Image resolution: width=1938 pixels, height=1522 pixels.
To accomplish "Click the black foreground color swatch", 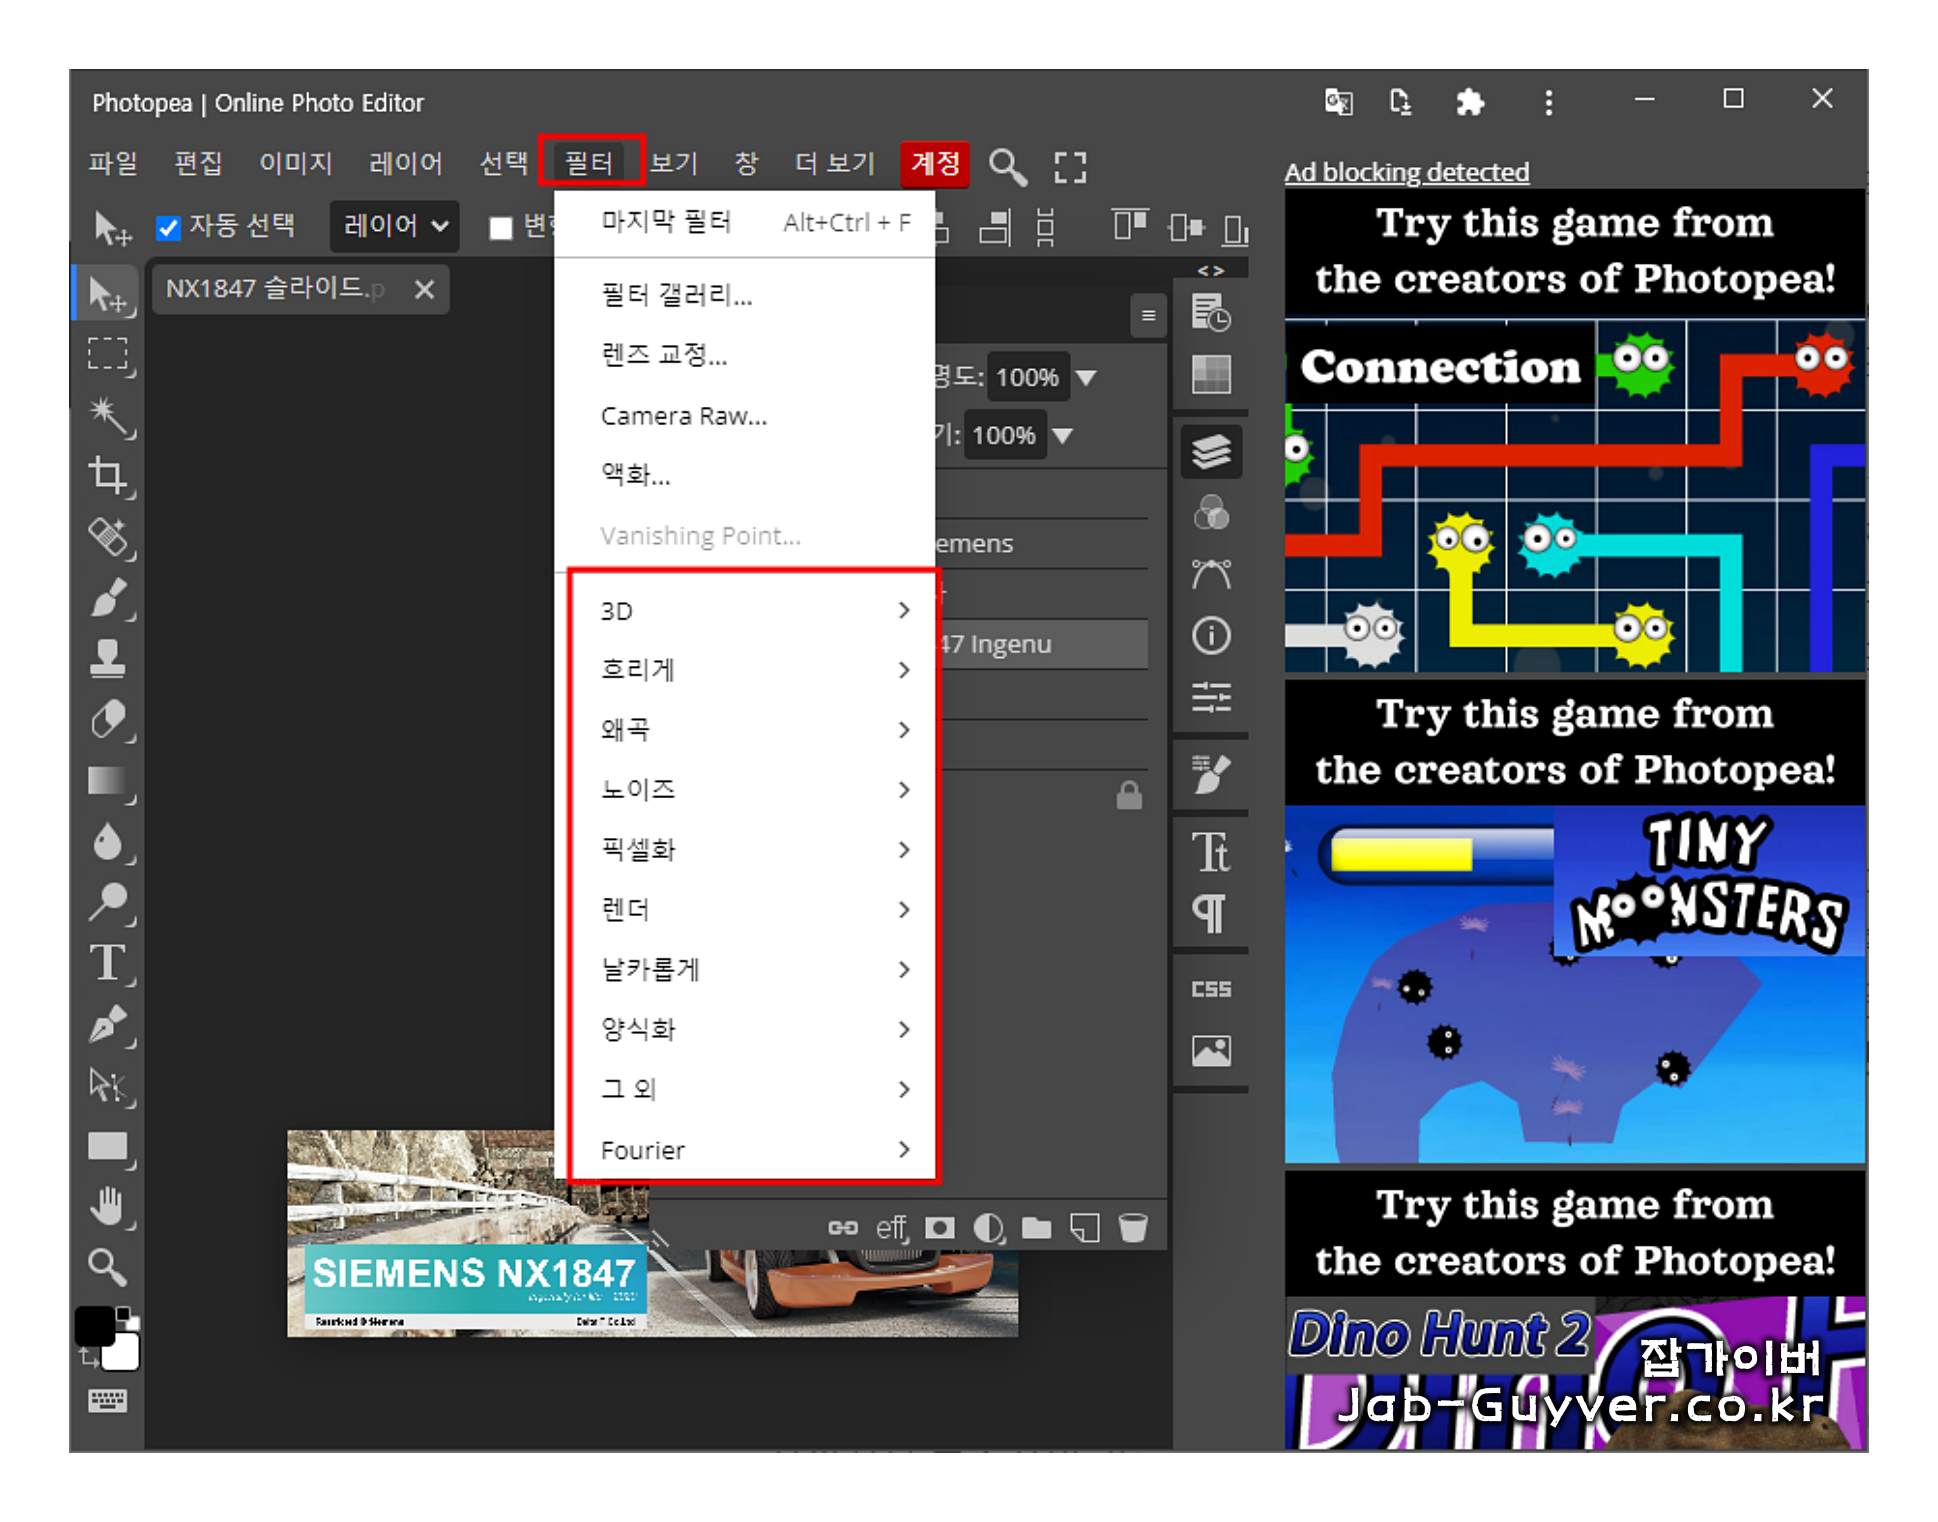I will tap(96, 1325).
